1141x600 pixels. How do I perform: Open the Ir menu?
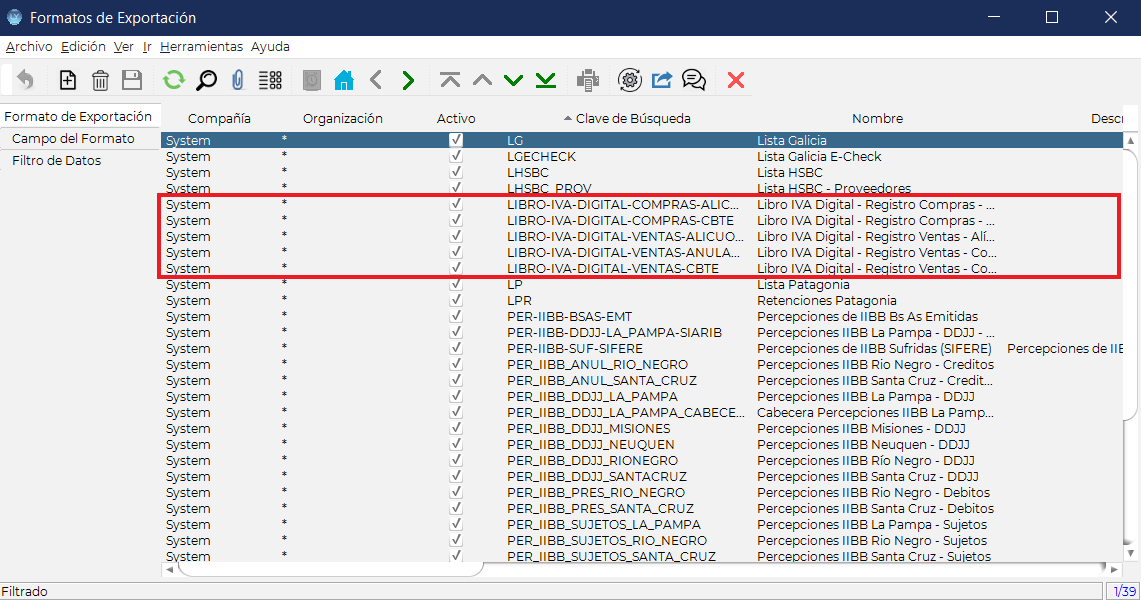tap(147, 47)
